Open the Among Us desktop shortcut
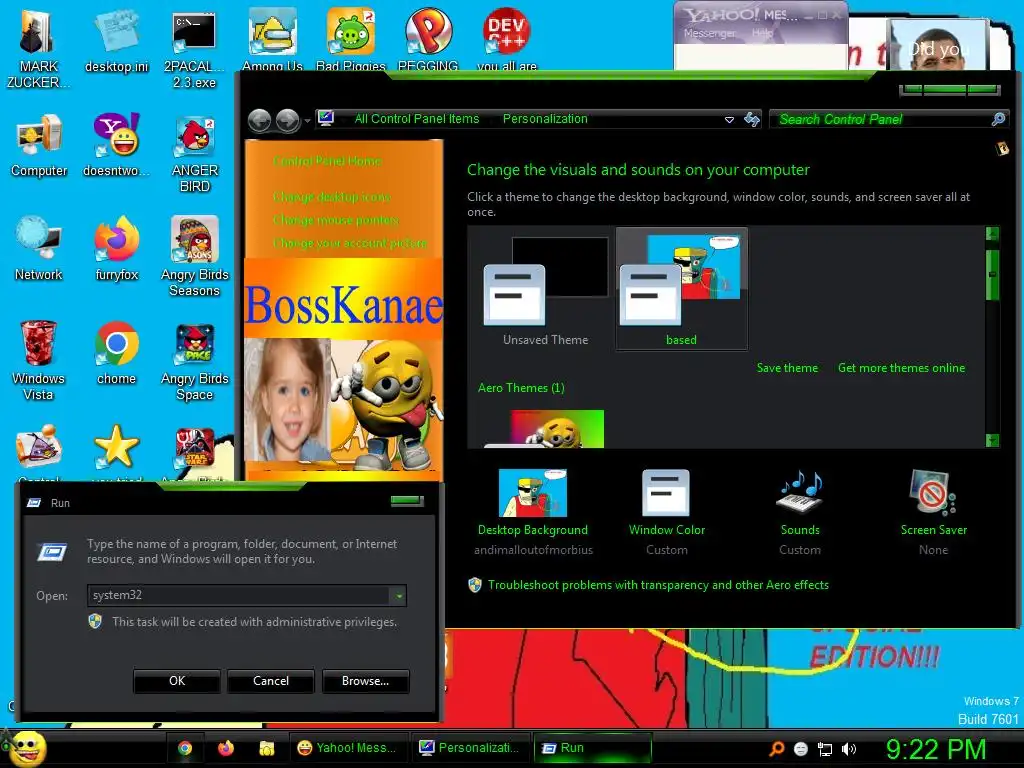The height and width of the screenshot is (768, 1024). pos(272,39)
